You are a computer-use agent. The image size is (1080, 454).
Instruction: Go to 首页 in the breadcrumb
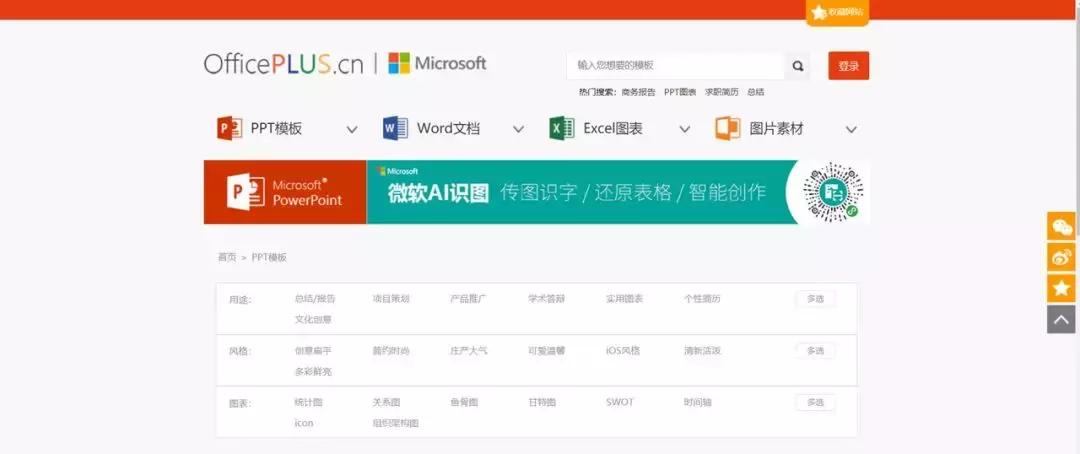pos(227,258)
